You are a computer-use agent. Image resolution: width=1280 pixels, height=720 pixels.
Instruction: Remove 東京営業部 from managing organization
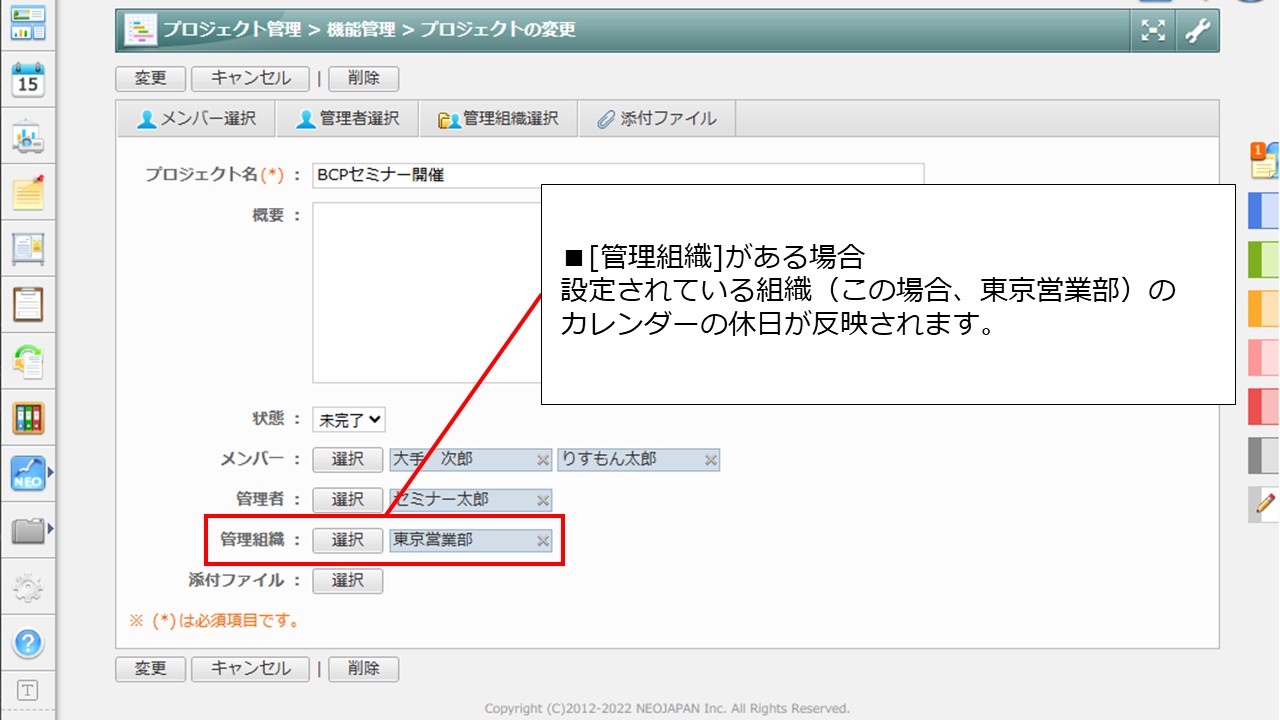543,541
